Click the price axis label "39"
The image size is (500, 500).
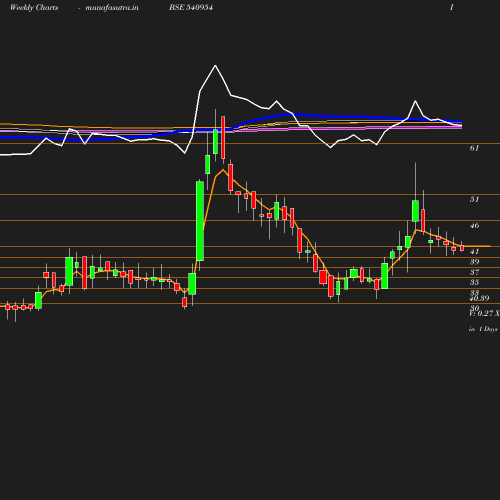click(x=474, y=262)
